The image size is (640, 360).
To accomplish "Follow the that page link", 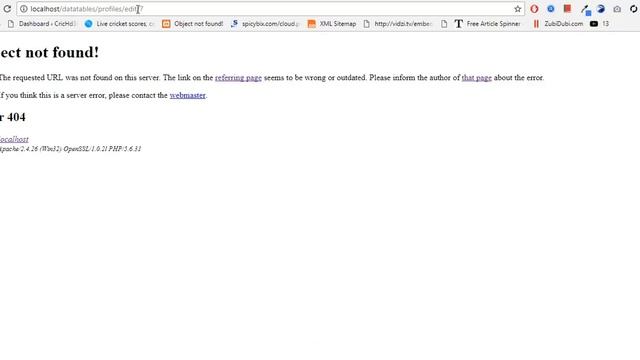I will [x=477, y=78].
